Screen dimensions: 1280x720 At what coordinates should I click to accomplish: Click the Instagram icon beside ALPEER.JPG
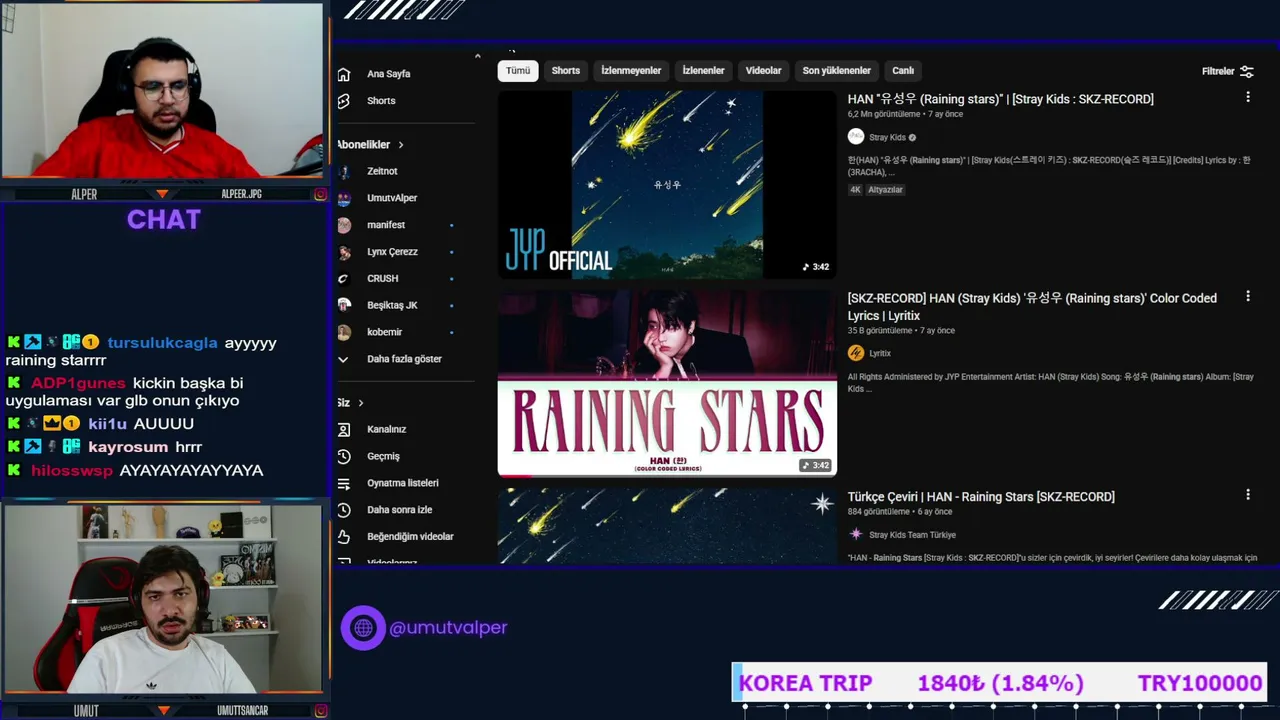tap(320, 194)
